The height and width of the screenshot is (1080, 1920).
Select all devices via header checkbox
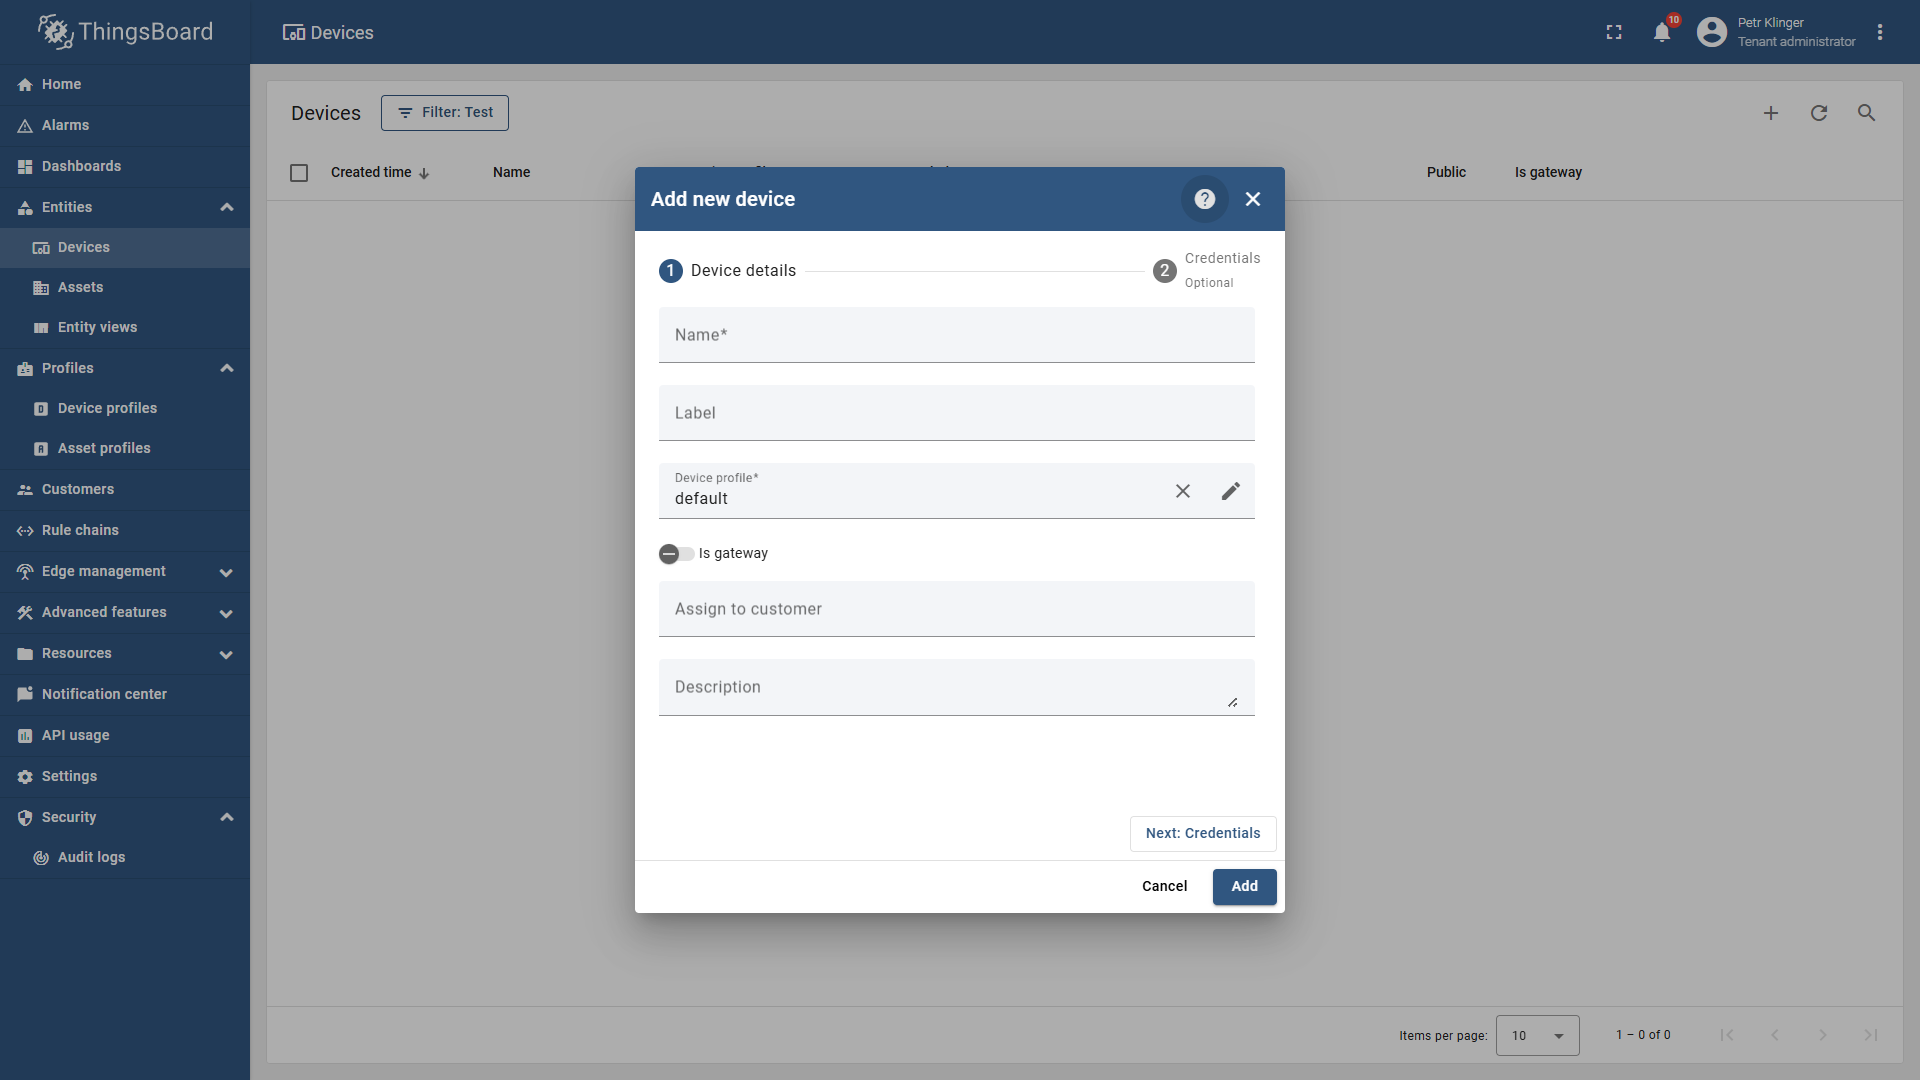click(x=298, y=172)
